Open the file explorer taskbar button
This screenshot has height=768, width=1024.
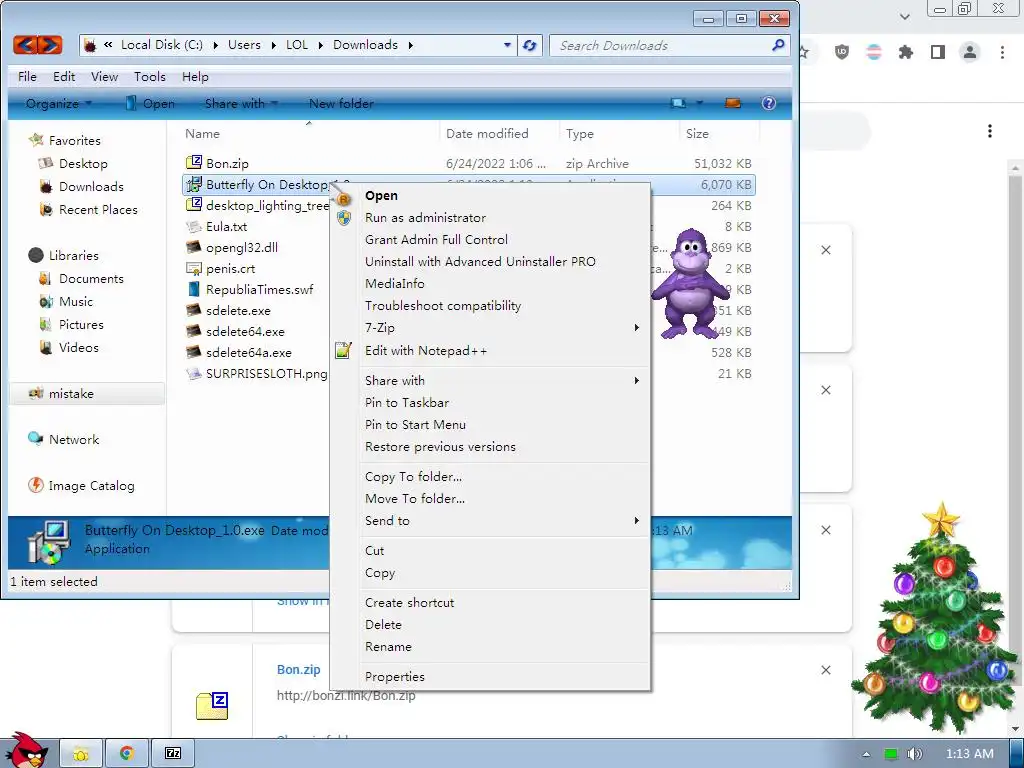(x=81, y=754)
